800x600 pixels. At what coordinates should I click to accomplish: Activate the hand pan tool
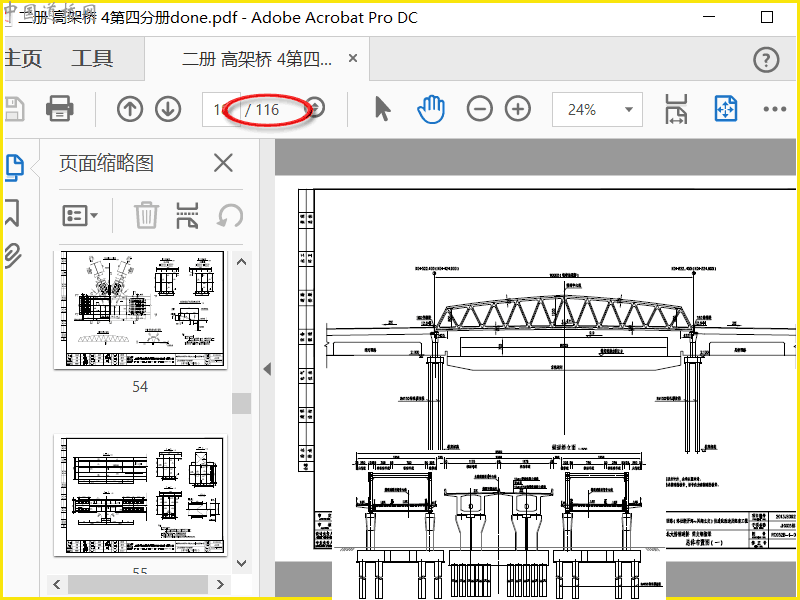coord(431,109)
